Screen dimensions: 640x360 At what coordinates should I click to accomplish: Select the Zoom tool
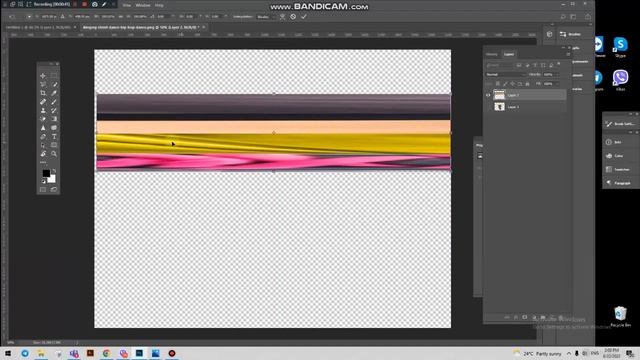[54, 154]
